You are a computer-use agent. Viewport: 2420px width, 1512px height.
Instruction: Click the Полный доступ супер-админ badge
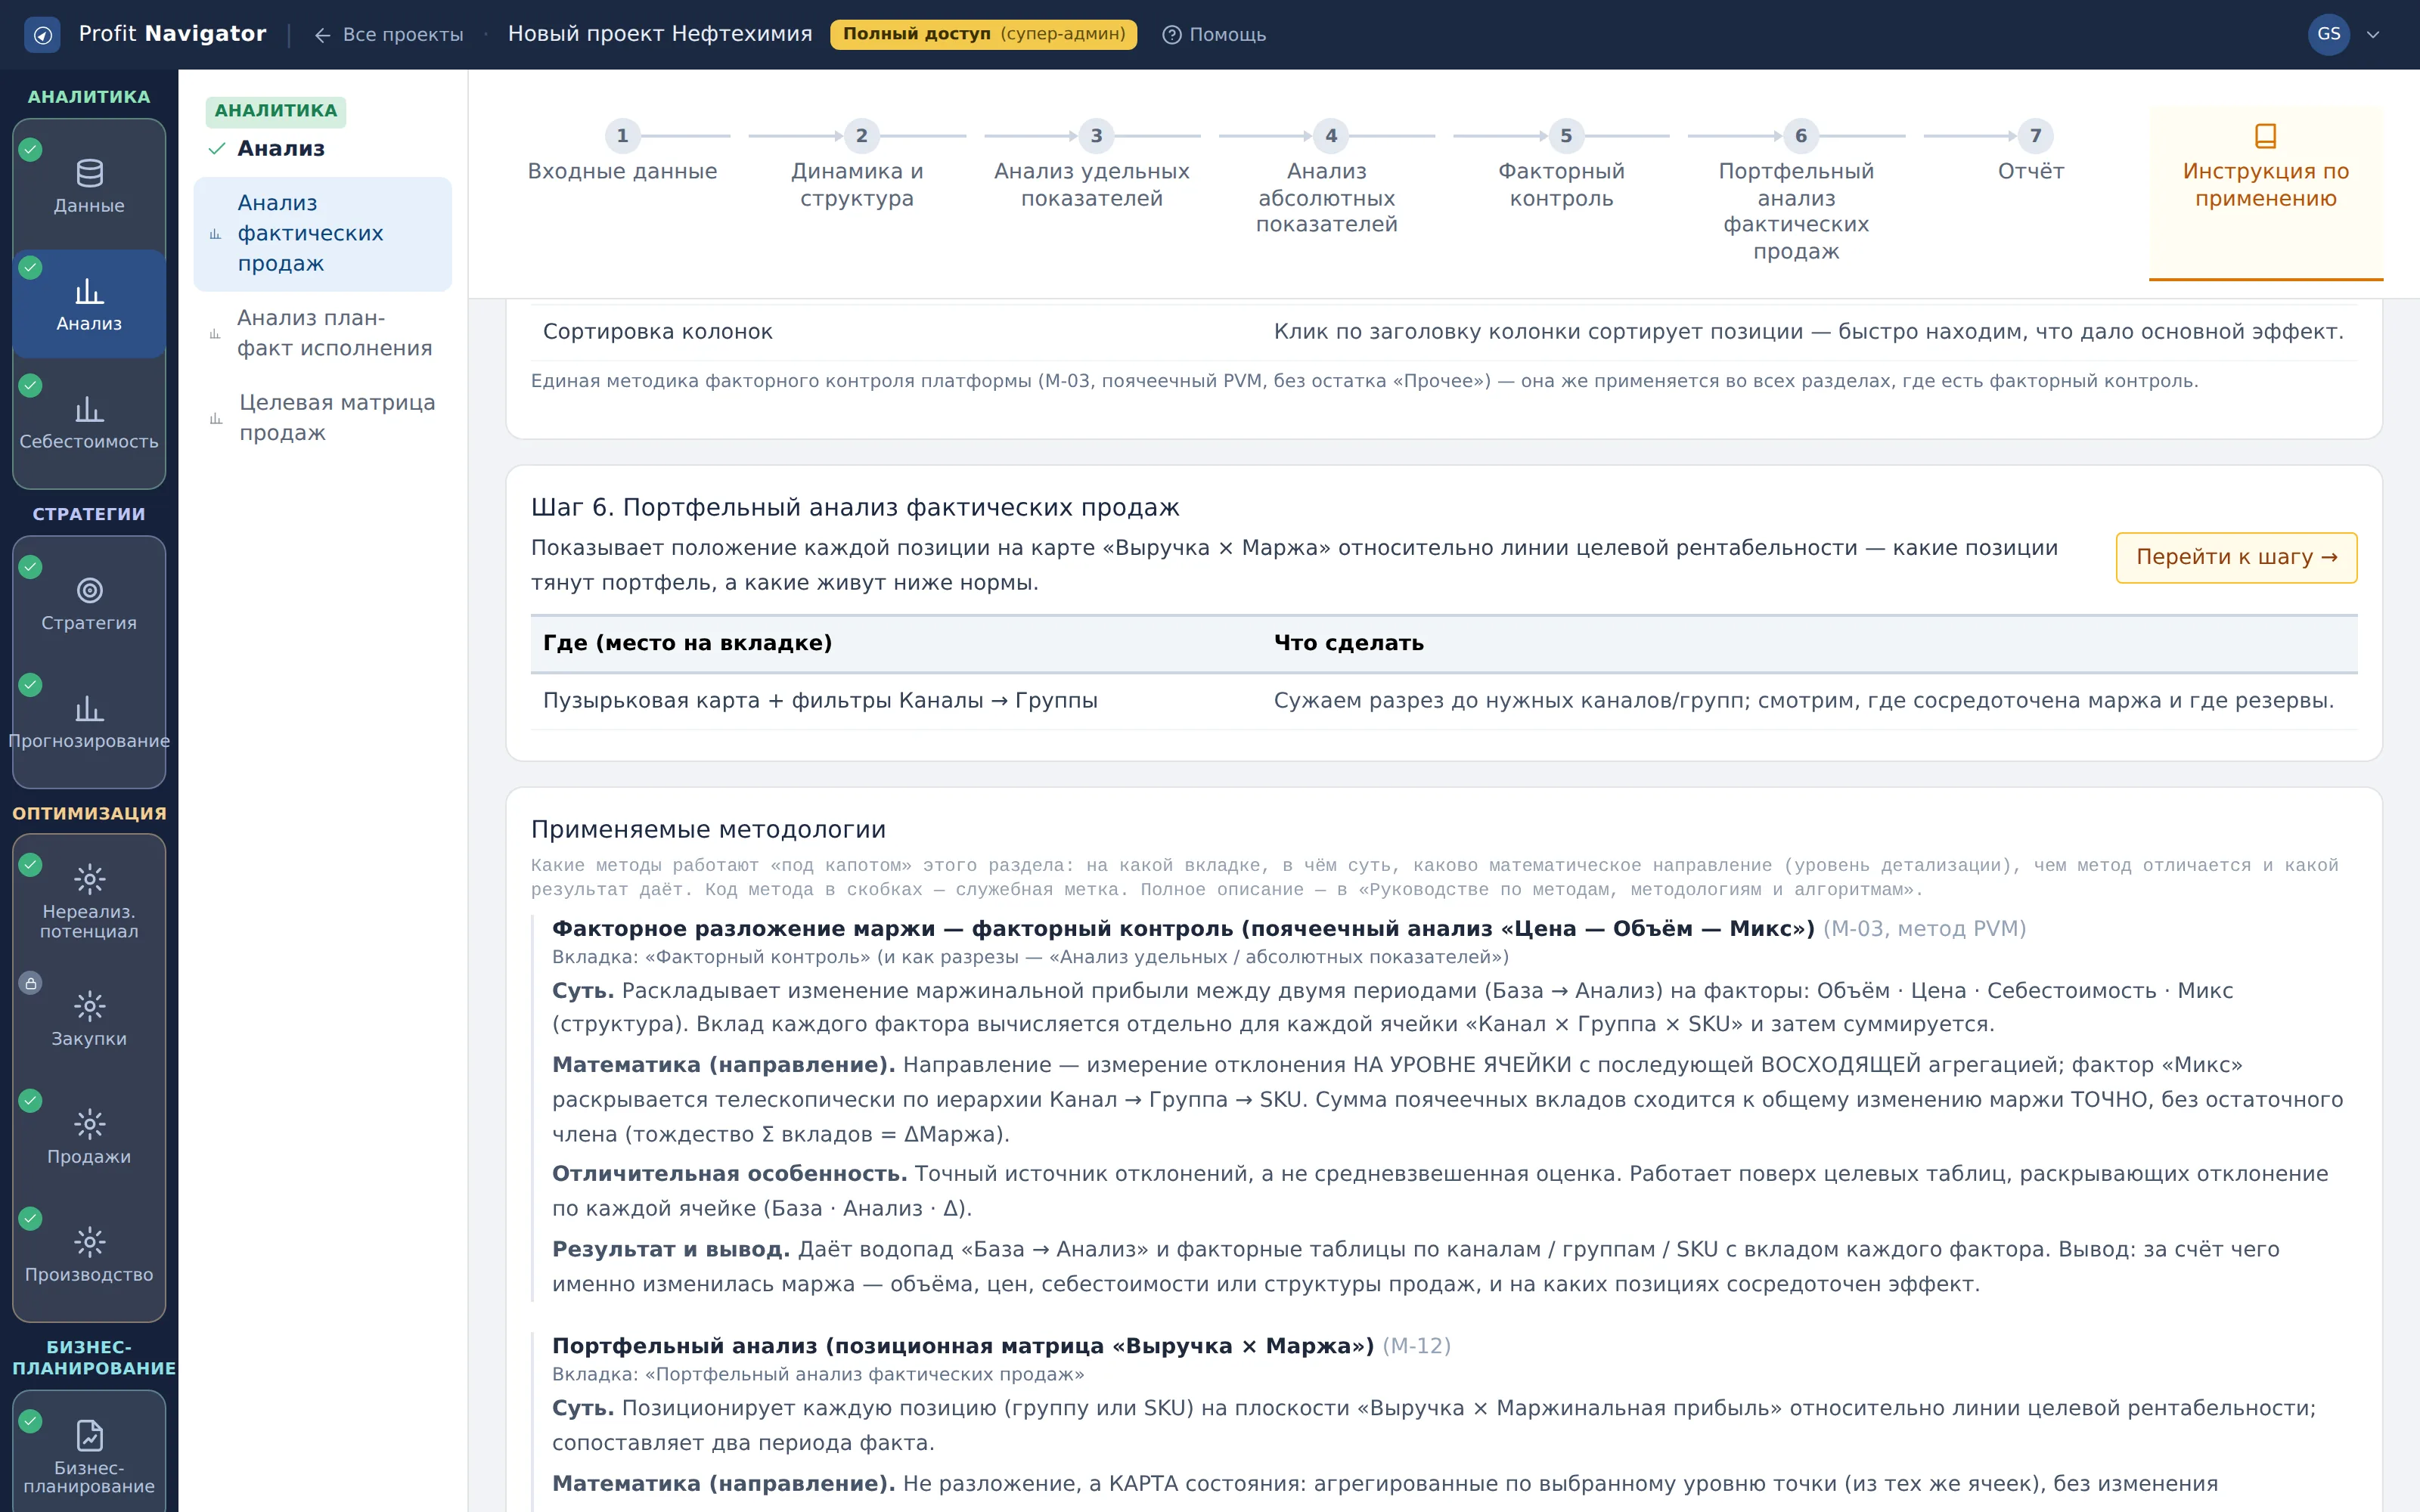[x=983, y=34]
